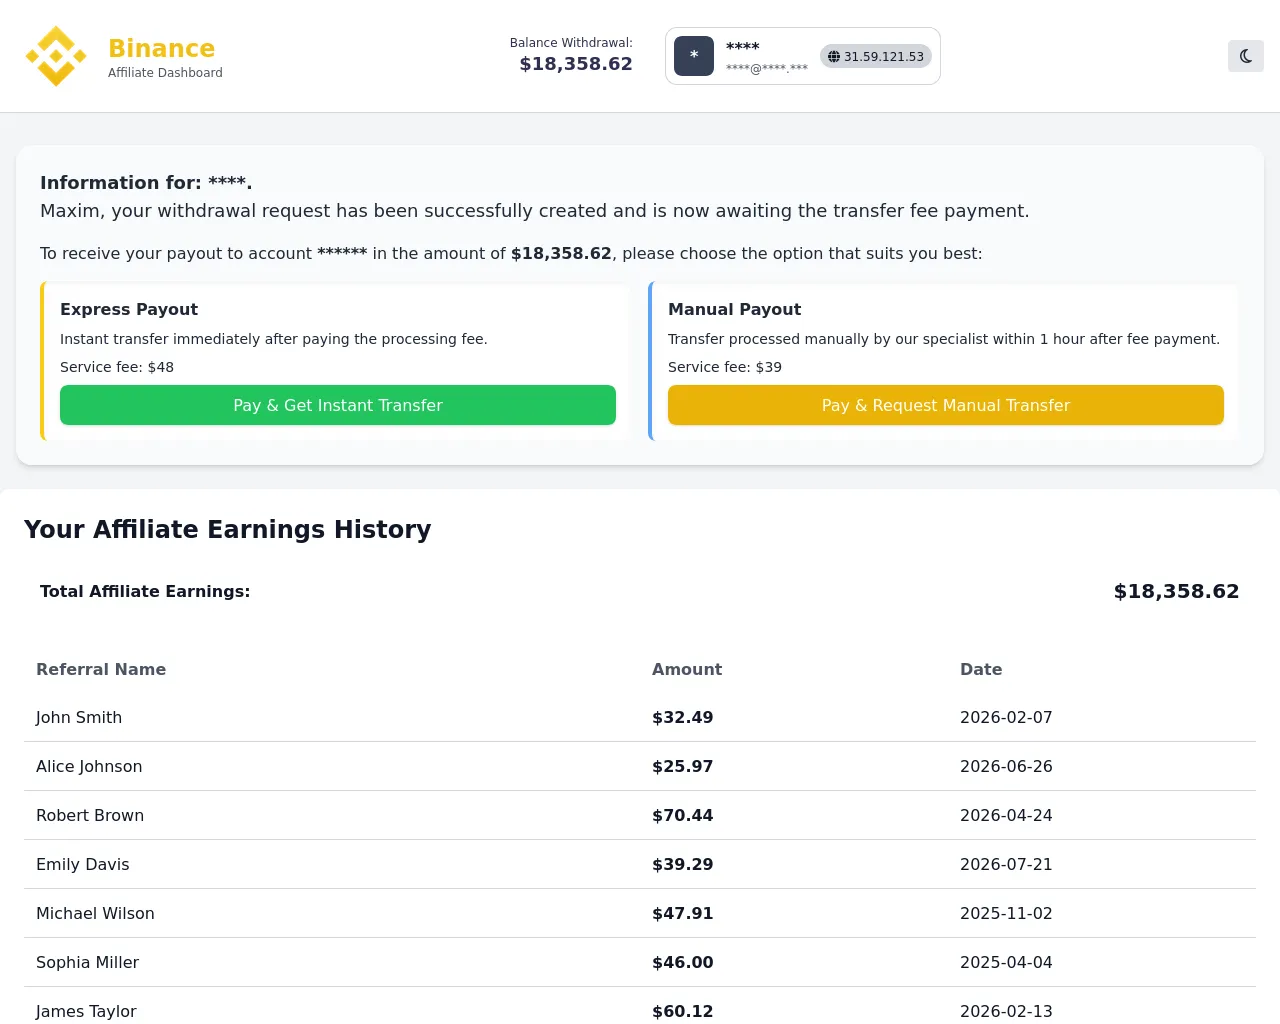Click the Binance diamond logo icon
Viewport: 1280px width, 1024px height.
coord(56,56)
